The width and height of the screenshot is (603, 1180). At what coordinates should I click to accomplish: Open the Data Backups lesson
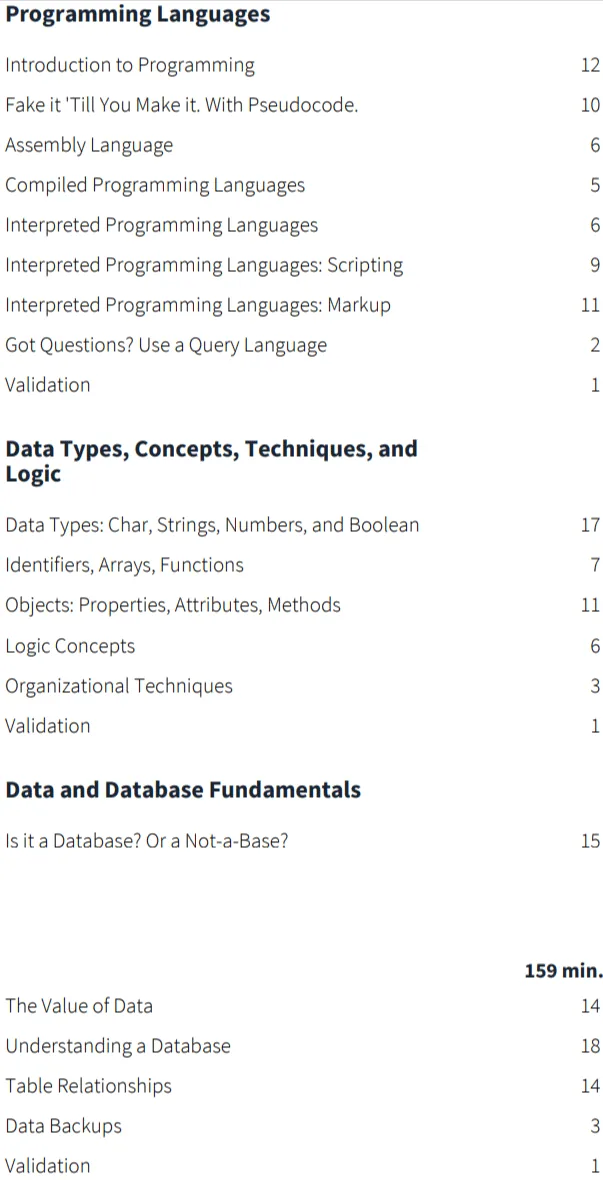(63, 1126)
